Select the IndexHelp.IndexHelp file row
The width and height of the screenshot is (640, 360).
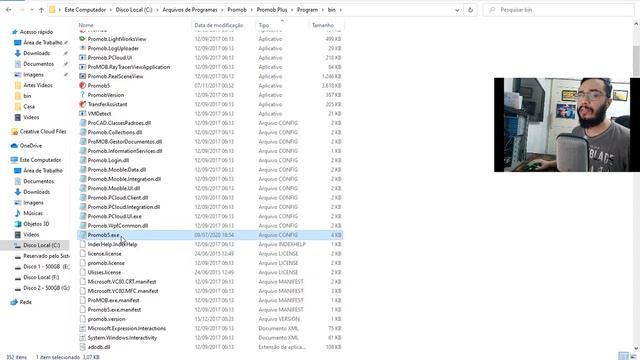tap(210, 244)
